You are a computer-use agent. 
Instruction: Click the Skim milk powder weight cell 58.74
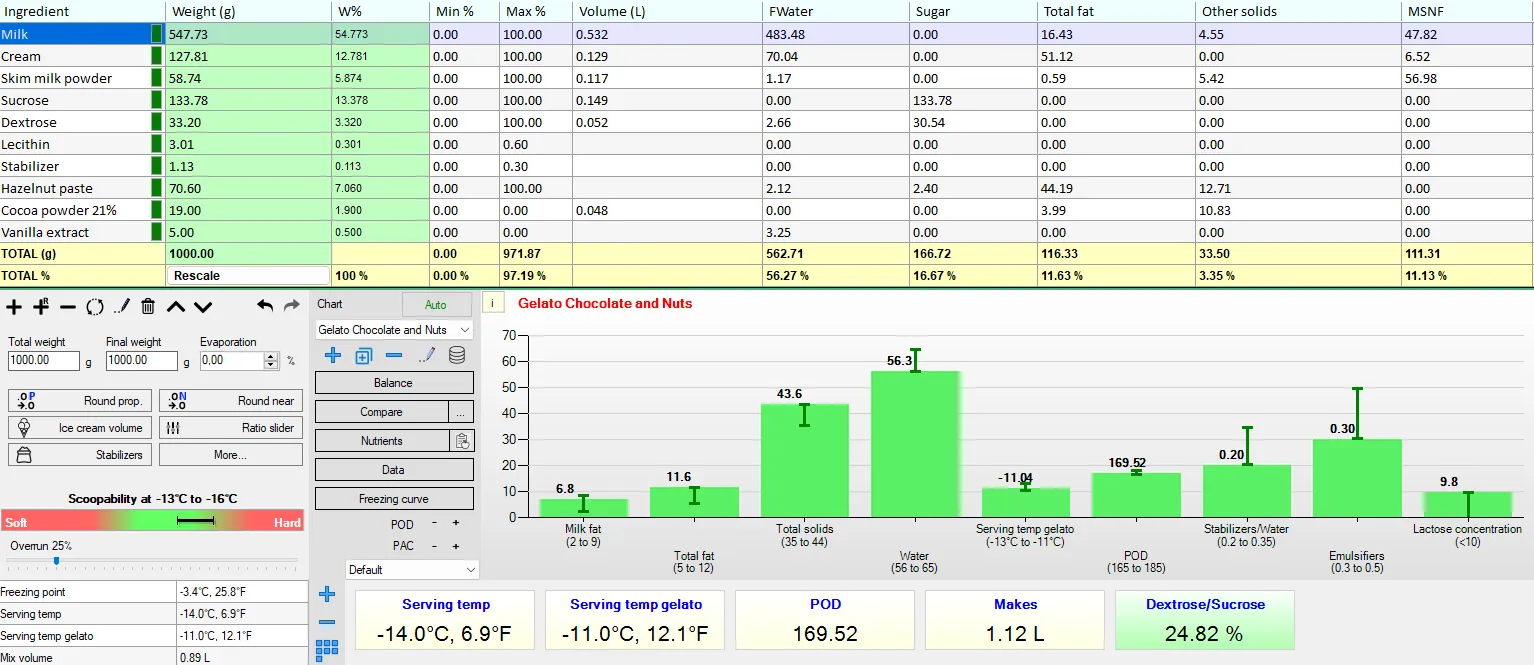tap(249, 78)
